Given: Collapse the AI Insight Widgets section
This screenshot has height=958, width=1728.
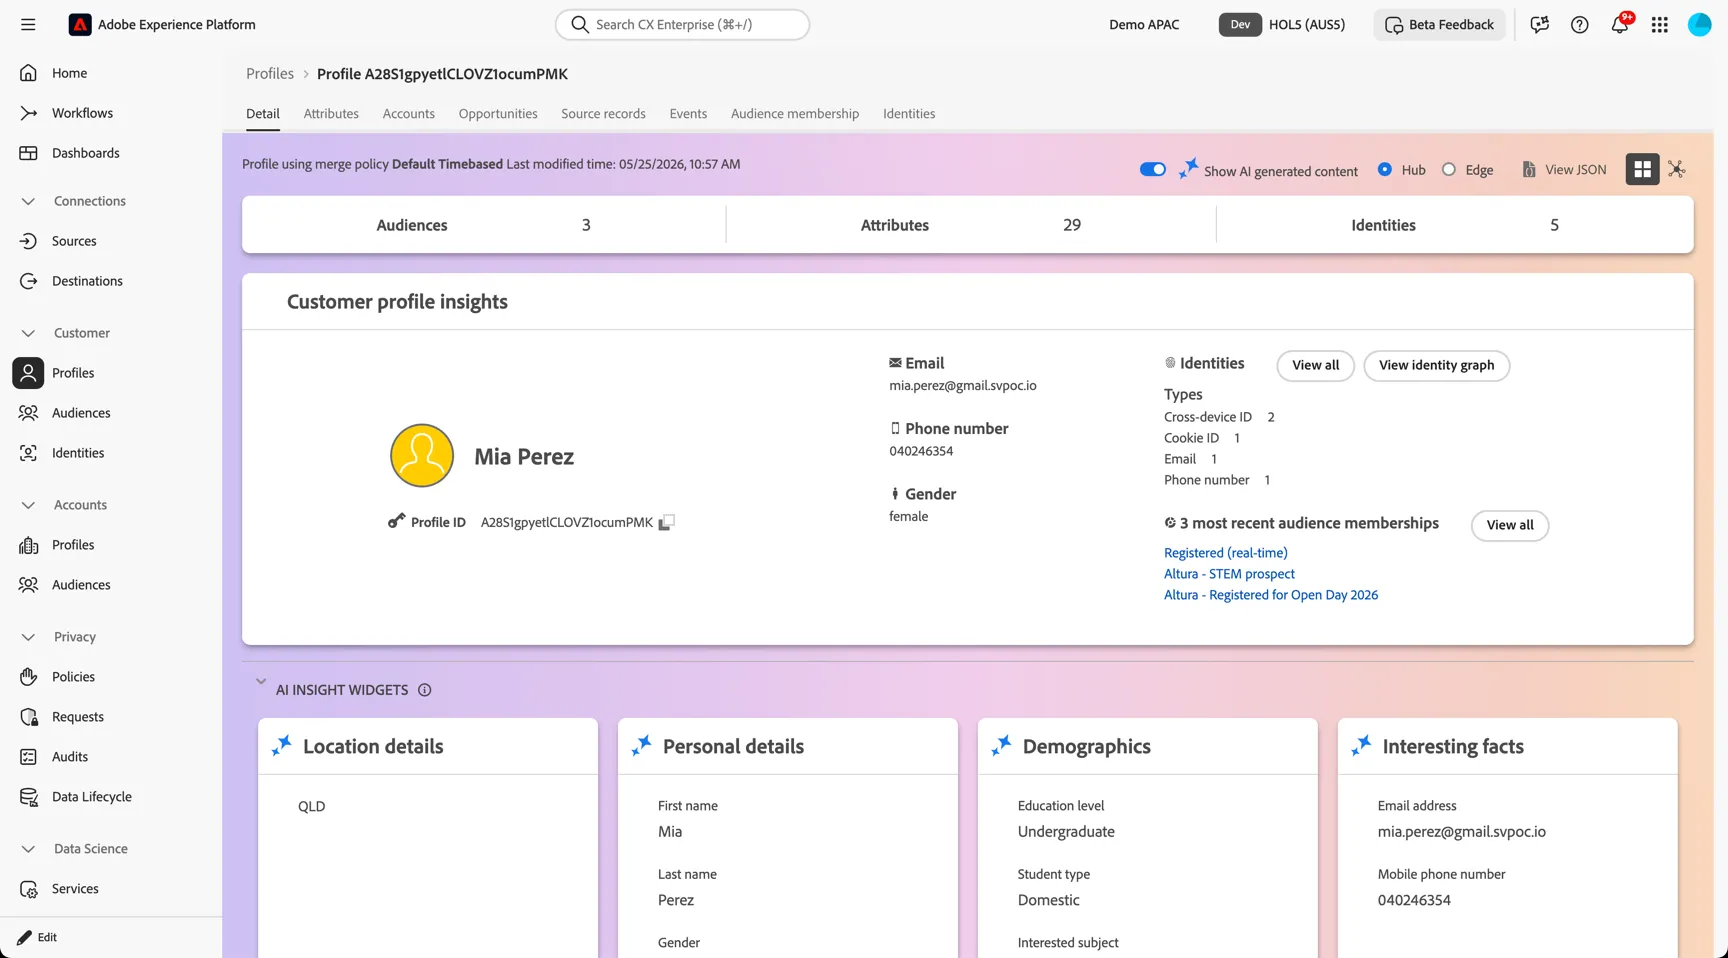Looking at the screenshot, I should pos(261,682).
